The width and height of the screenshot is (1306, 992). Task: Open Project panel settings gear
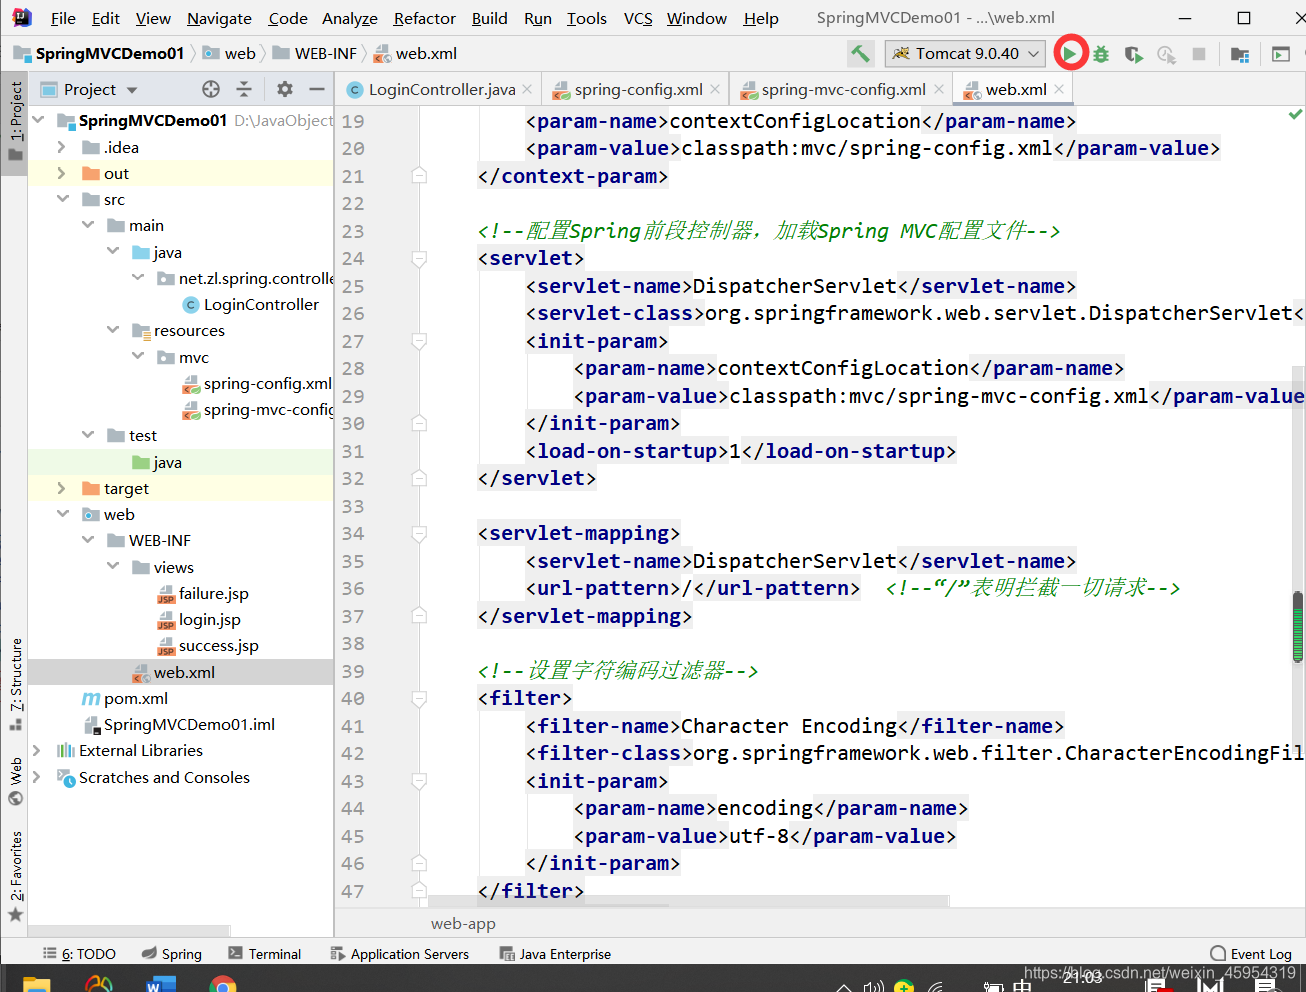tap(285, 89)
